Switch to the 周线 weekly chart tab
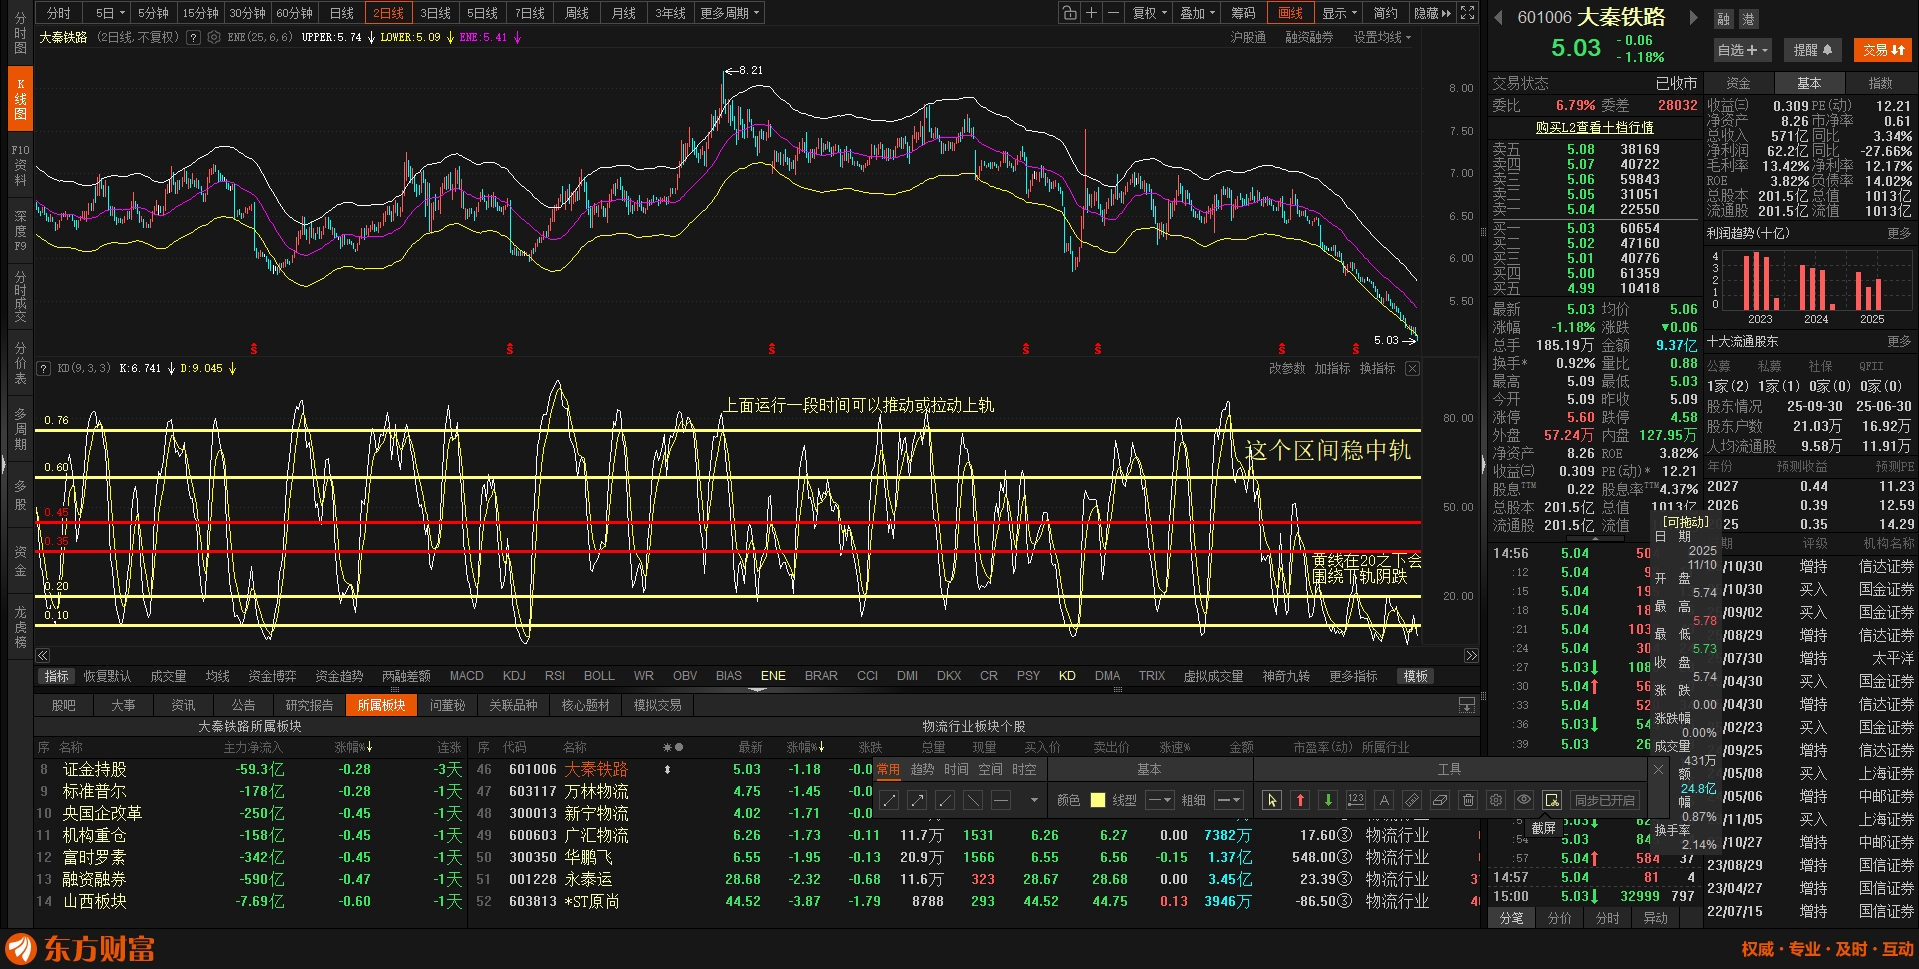 (577, 13)
